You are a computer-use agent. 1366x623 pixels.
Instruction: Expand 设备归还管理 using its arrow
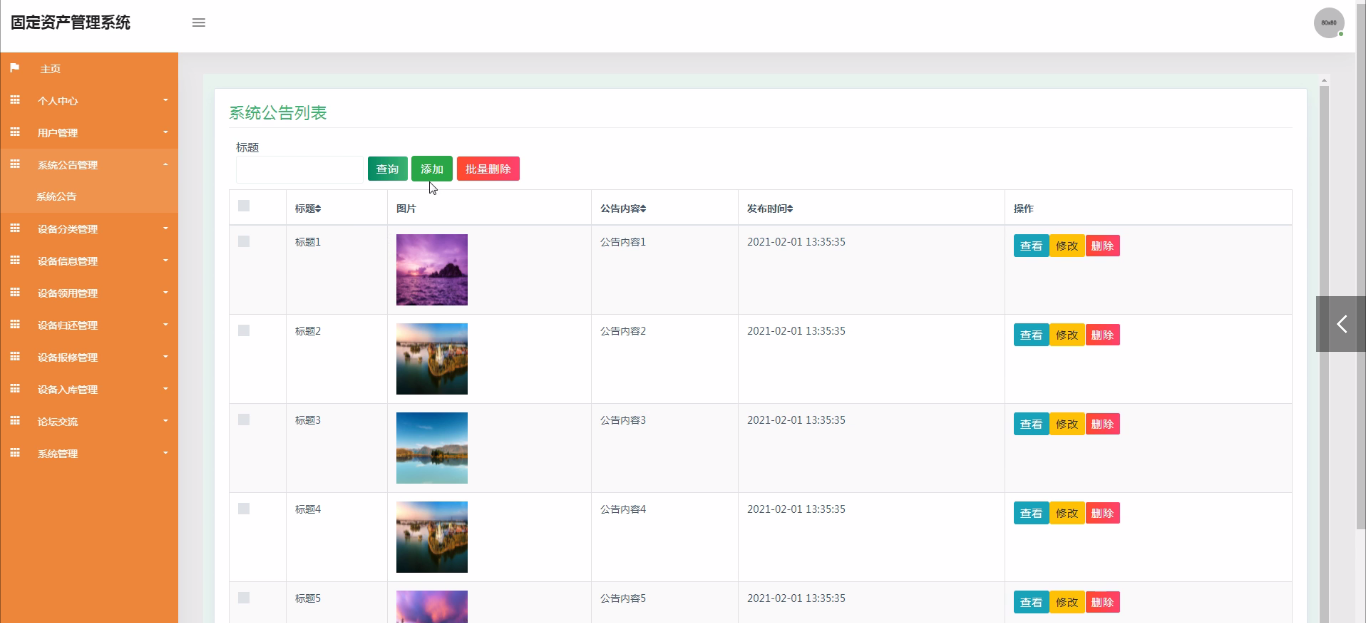tap(166, 325)
